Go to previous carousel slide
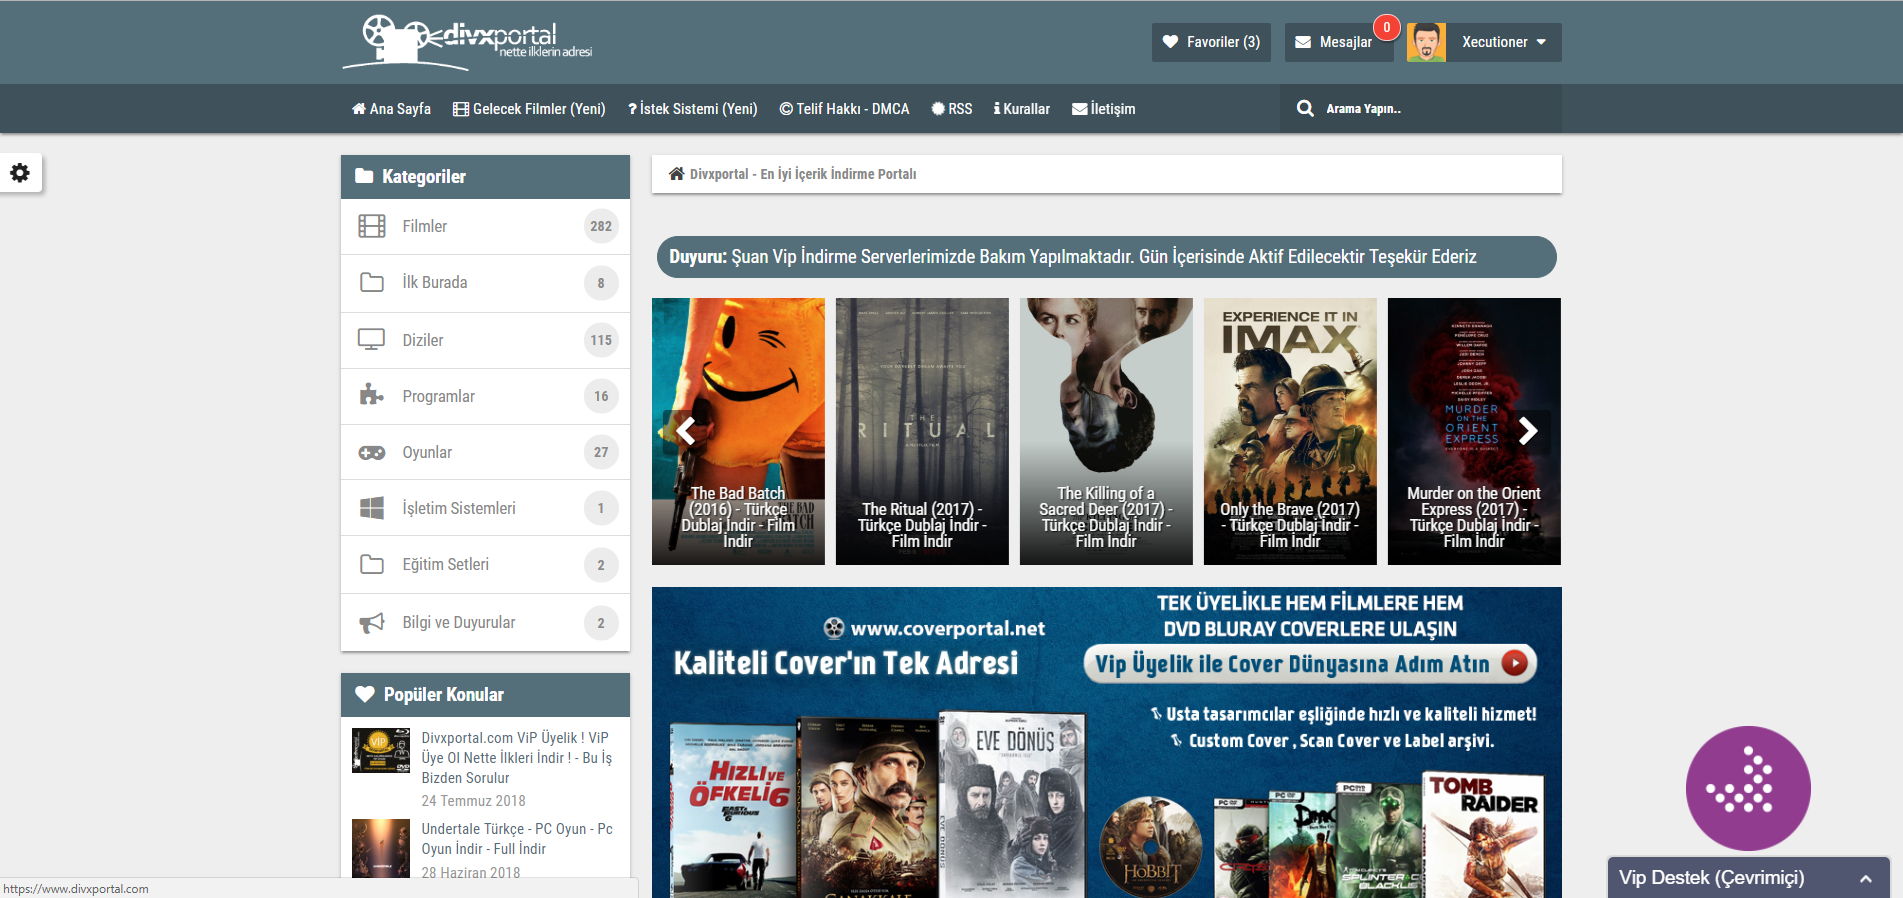Screen dimensions: 1903x898 [x=685, y=431]
